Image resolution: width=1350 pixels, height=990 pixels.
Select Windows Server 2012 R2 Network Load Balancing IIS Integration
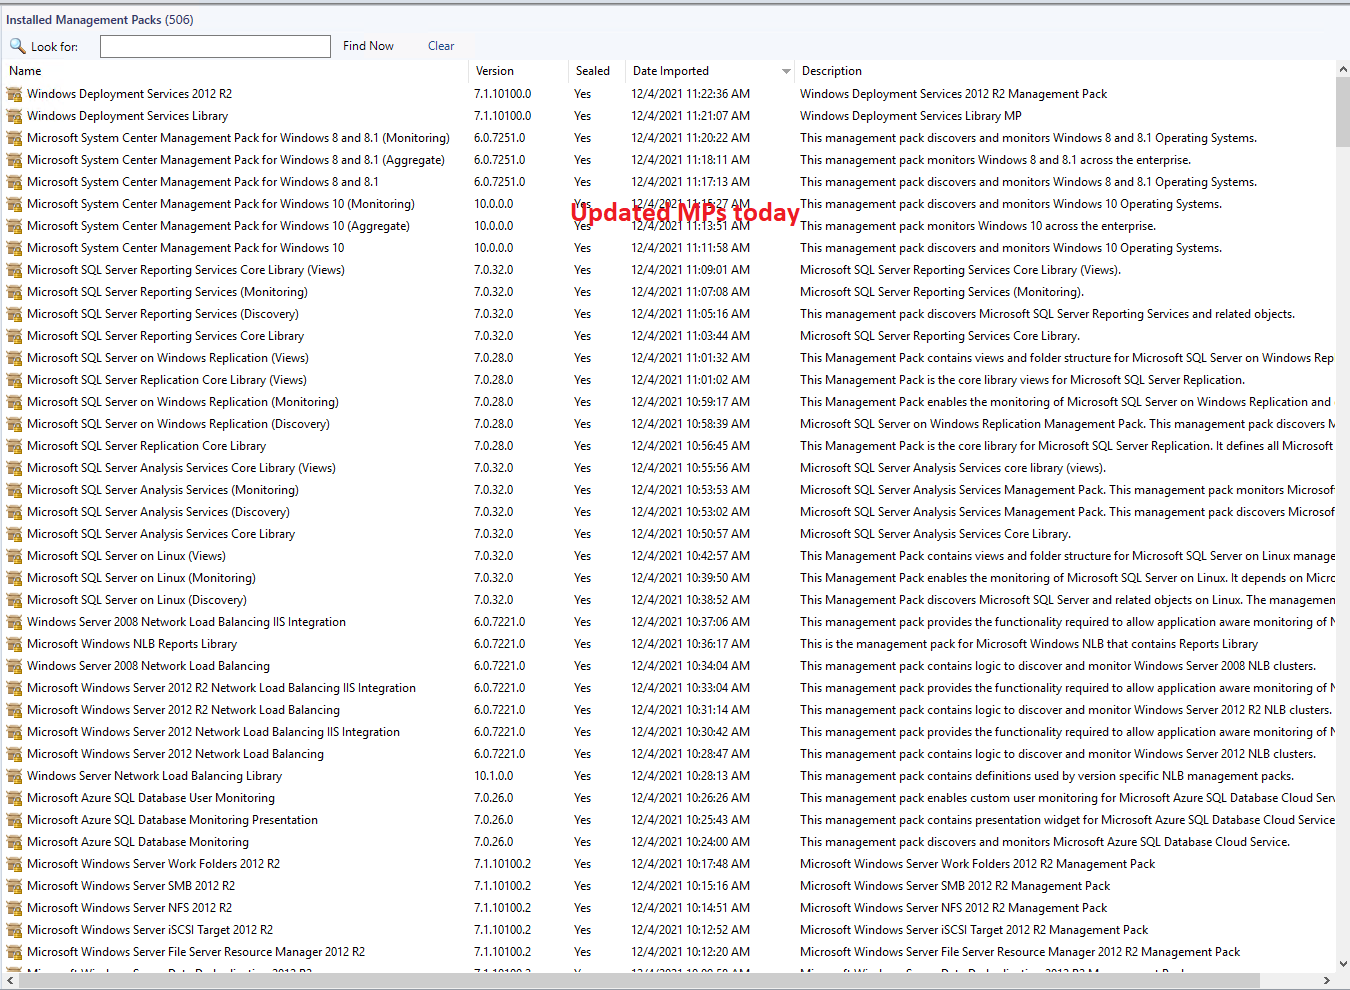[x=670, y=688]
